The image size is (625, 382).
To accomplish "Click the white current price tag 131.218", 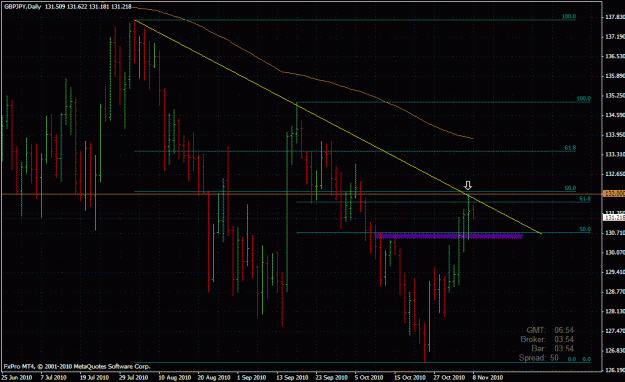I will (614, 218).
